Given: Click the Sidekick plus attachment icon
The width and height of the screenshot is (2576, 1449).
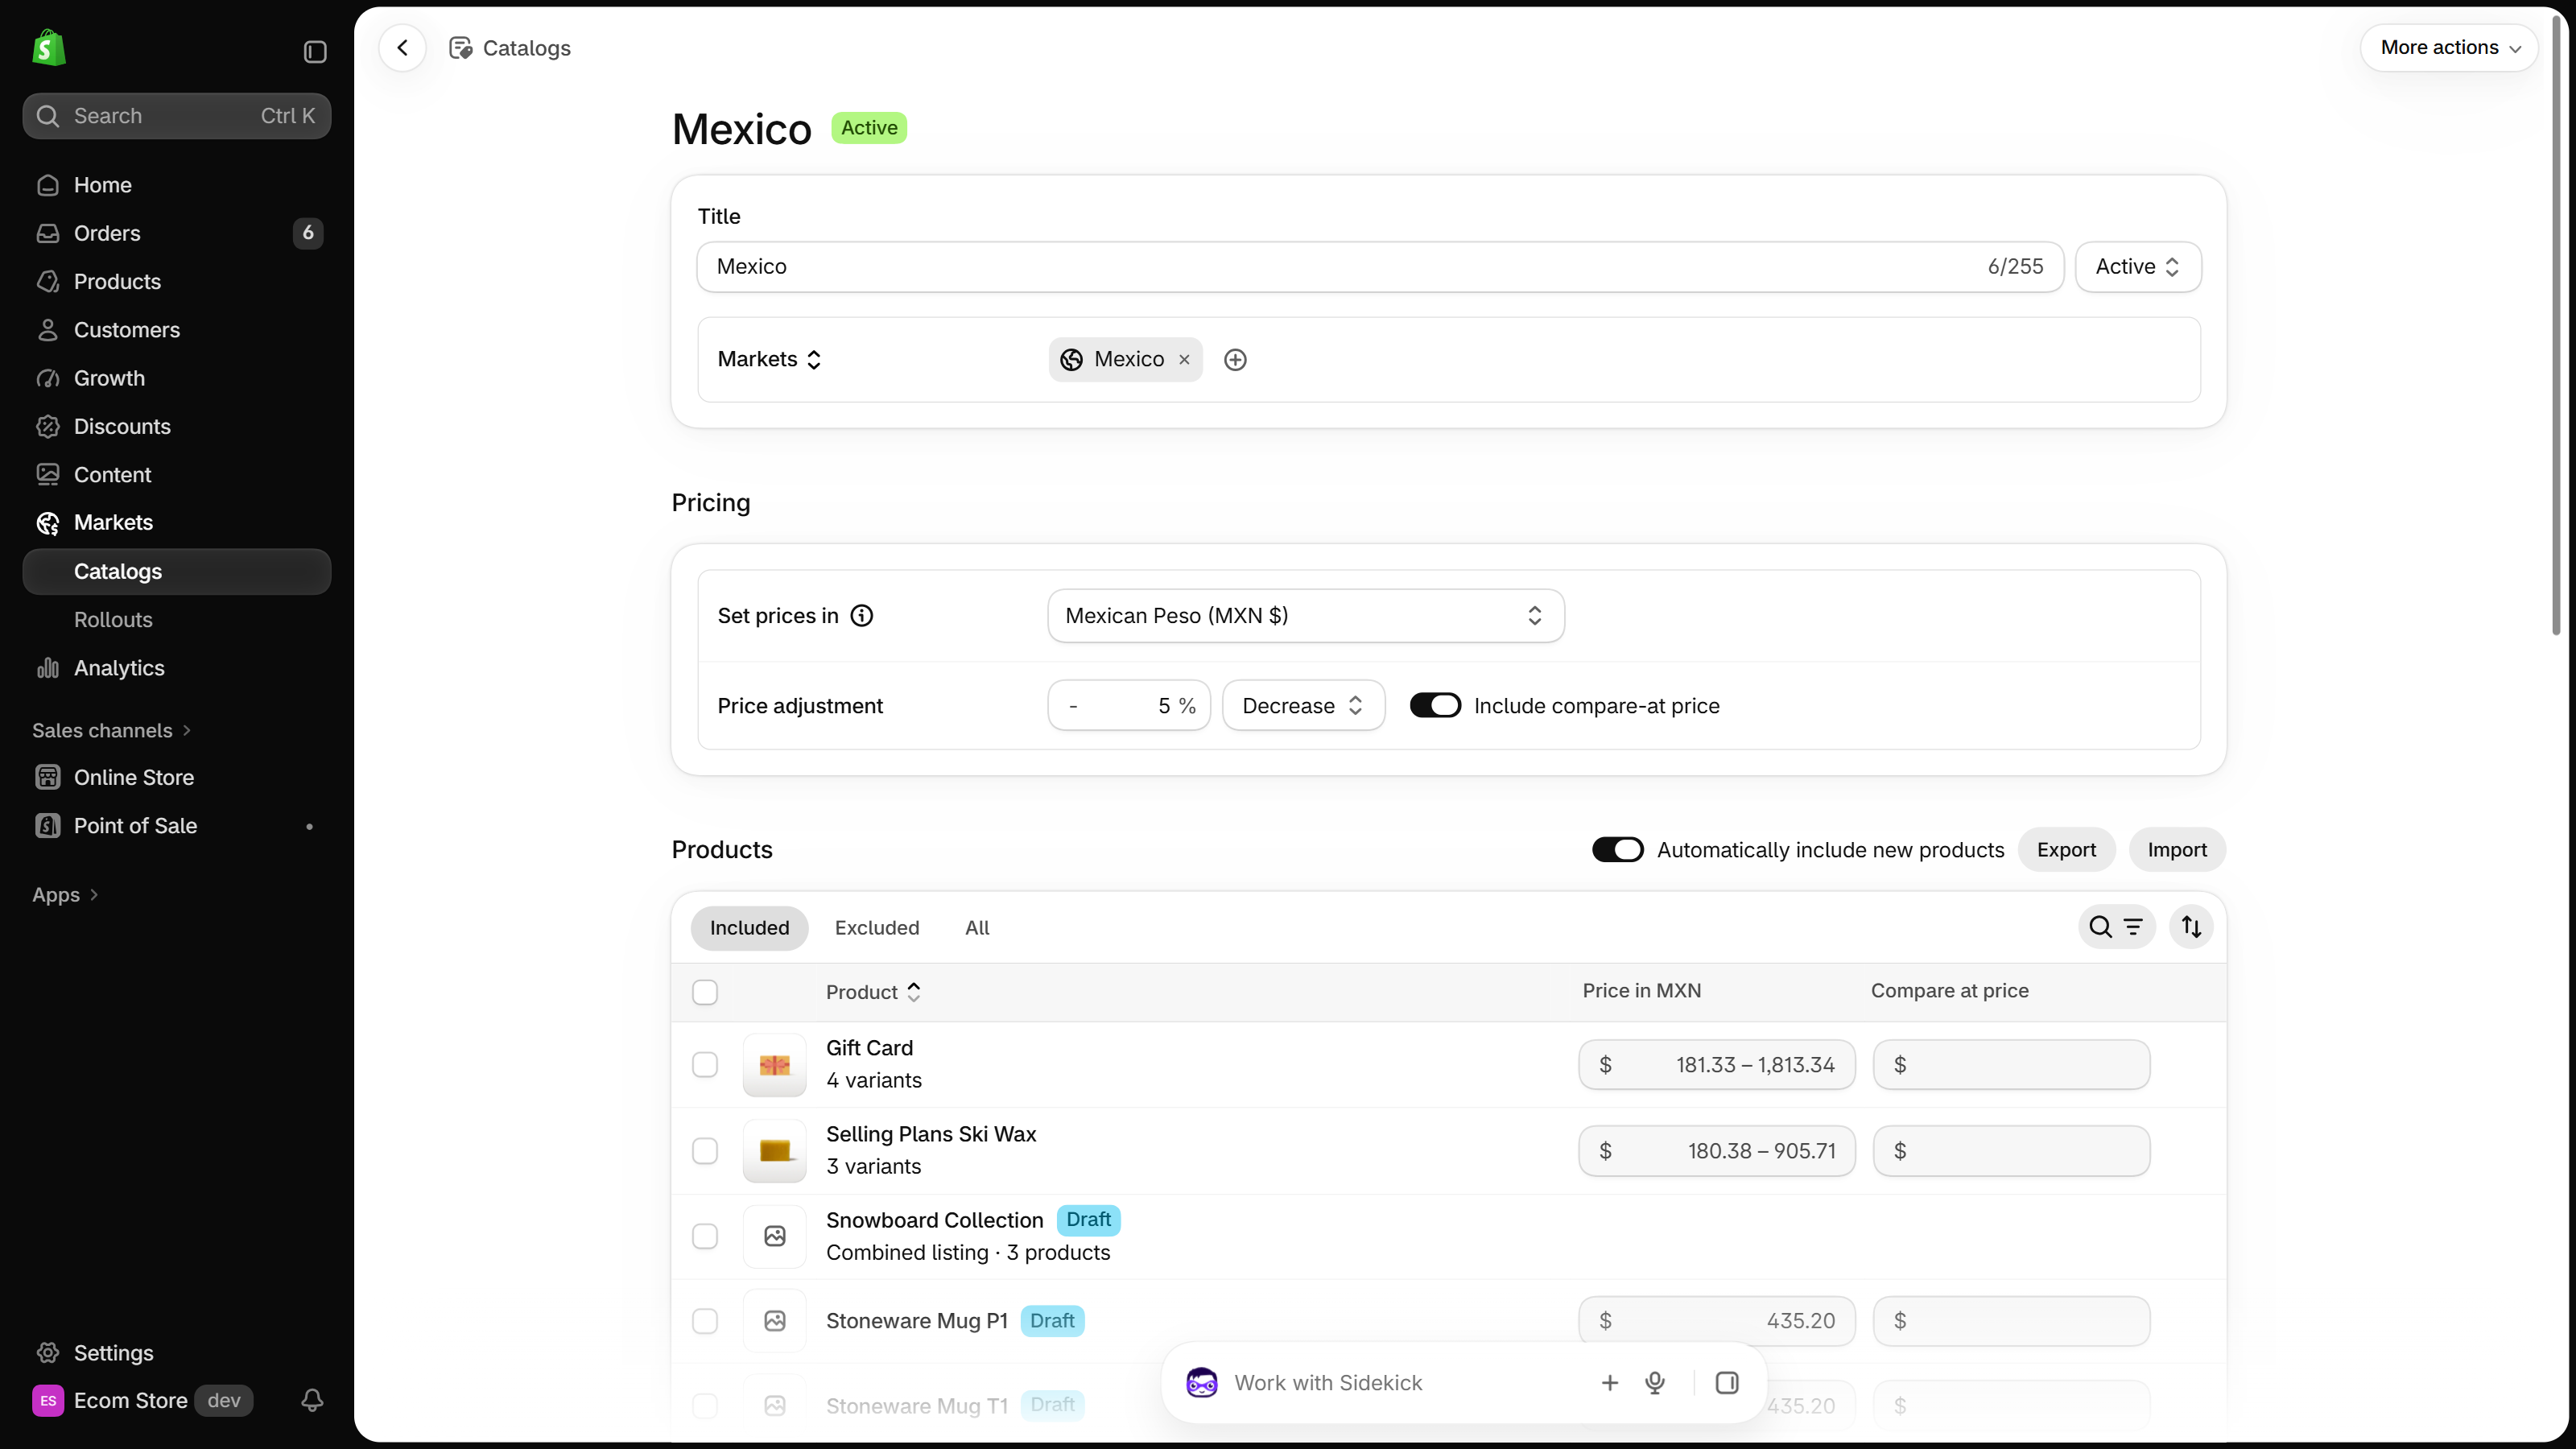Looking at the screenshot, I should pyautogui.click(x=1610, y=1383).
